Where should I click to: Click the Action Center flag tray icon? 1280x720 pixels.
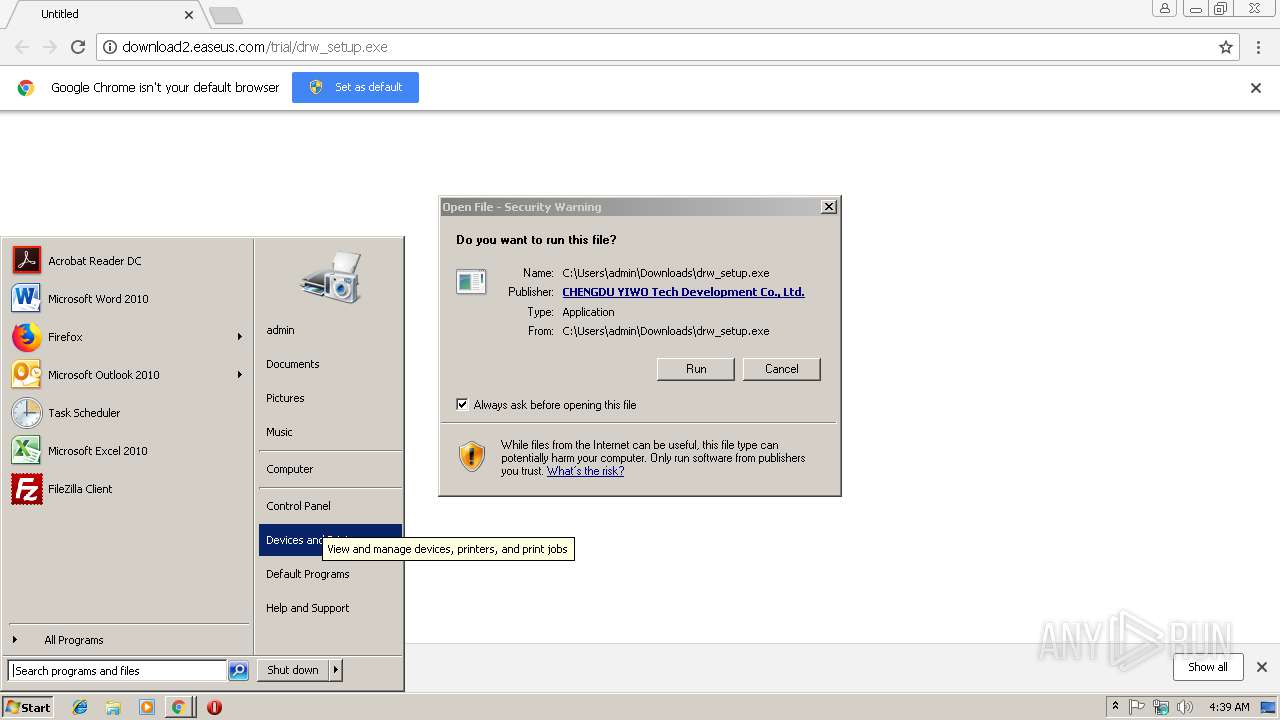(x=1137, y=707)
